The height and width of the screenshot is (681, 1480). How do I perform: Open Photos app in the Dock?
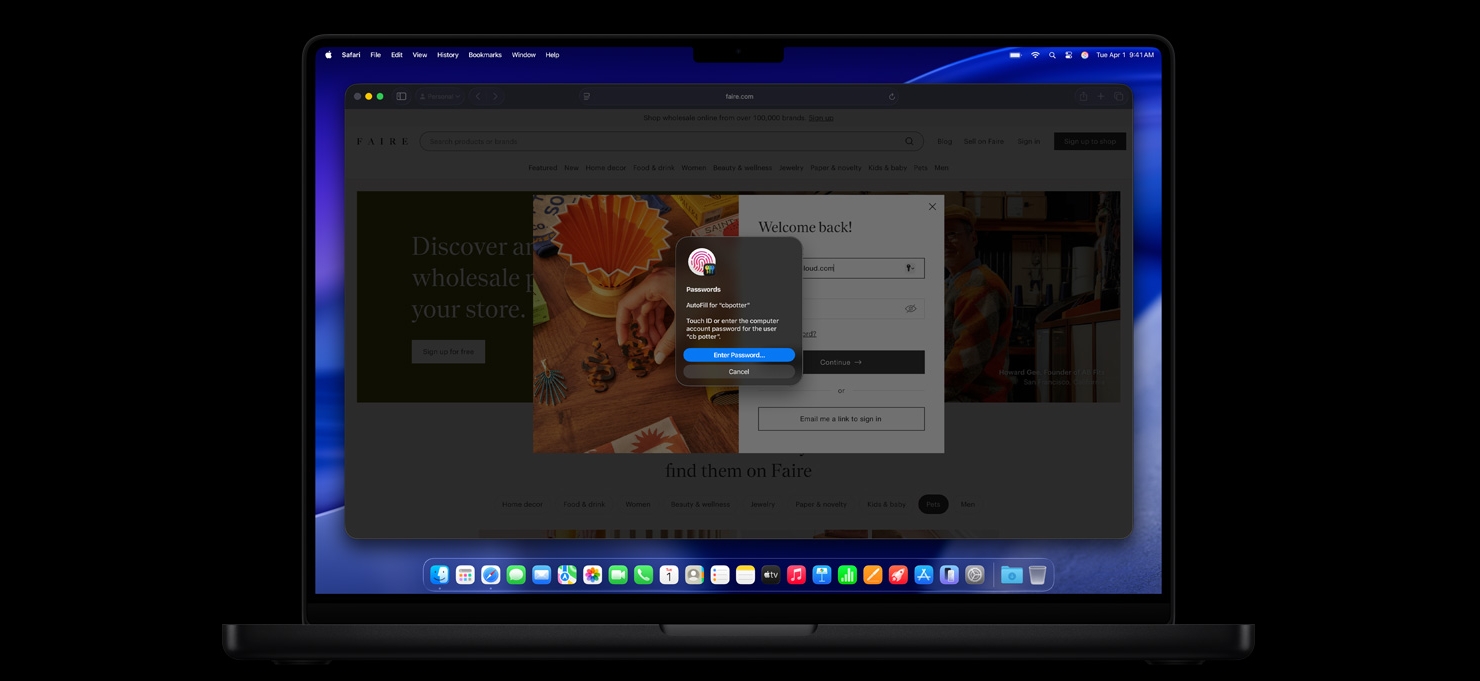(x=592, y=575)
